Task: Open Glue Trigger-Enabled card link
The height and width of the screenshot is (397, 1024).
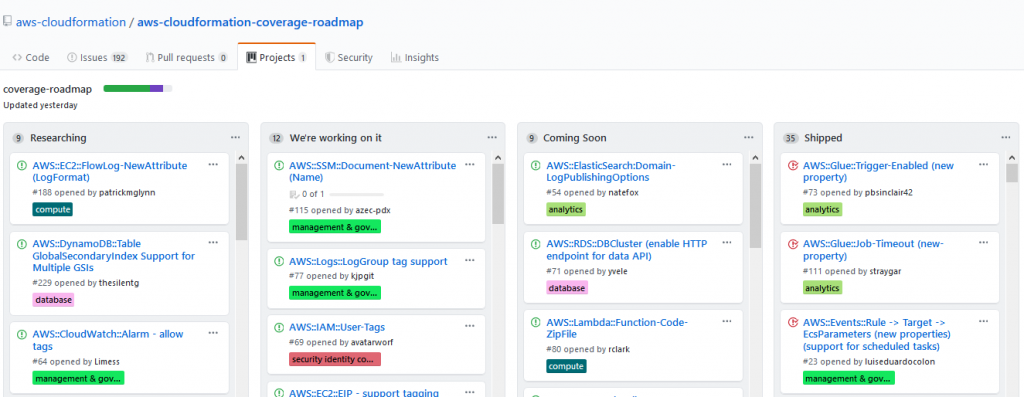Action: (x=878, y=171)
